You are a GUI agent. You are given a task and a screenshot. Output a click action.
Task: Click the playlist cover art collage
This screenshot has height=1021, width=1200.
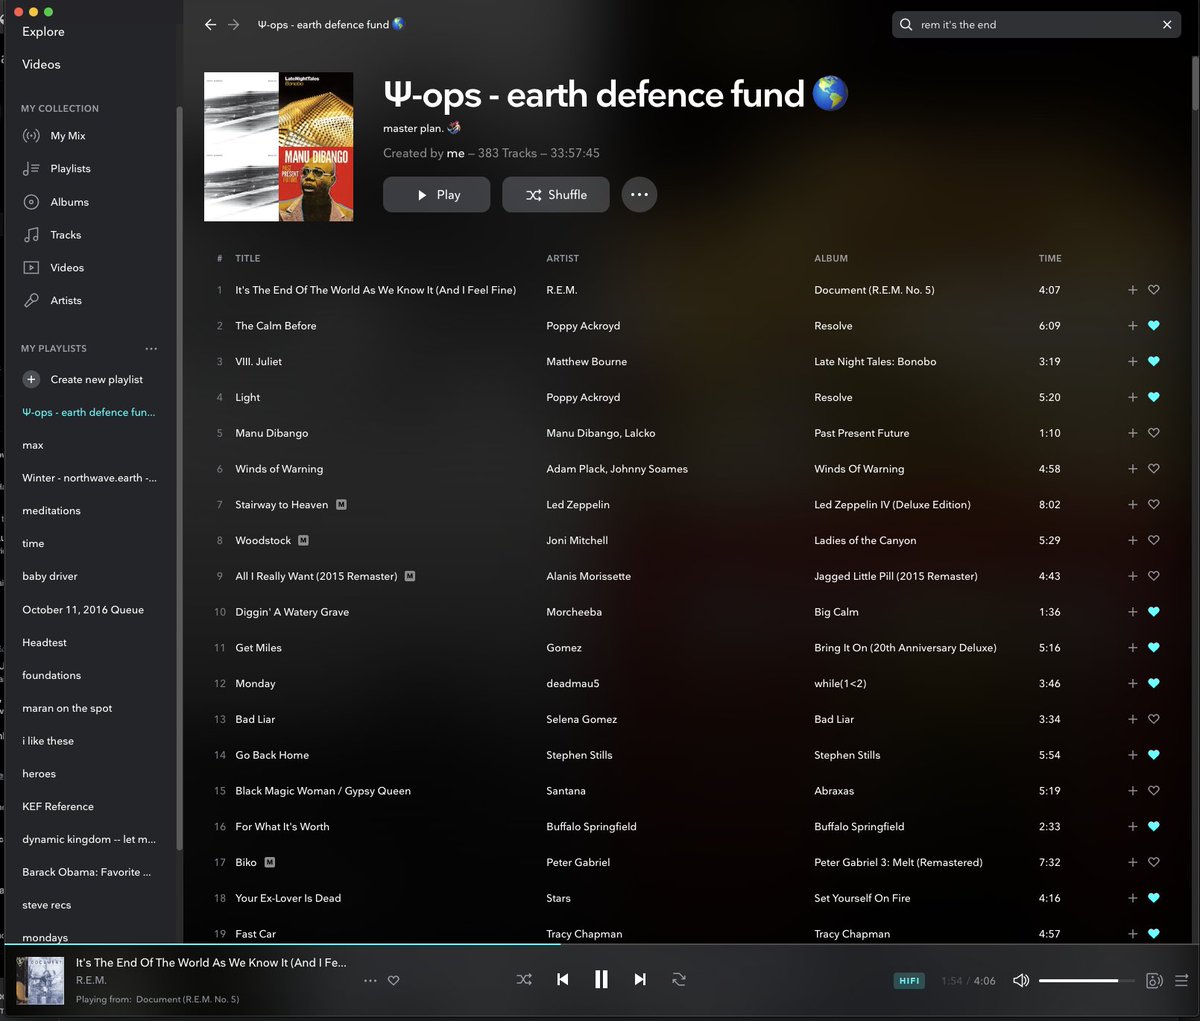tap(278, 146)
